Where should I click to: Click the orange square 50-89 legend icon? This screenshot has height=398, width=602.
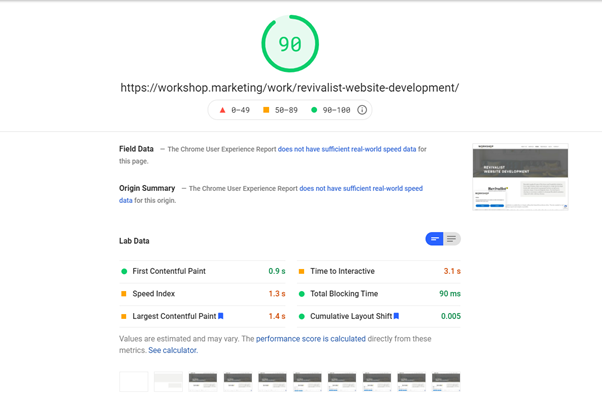(266, 110)
